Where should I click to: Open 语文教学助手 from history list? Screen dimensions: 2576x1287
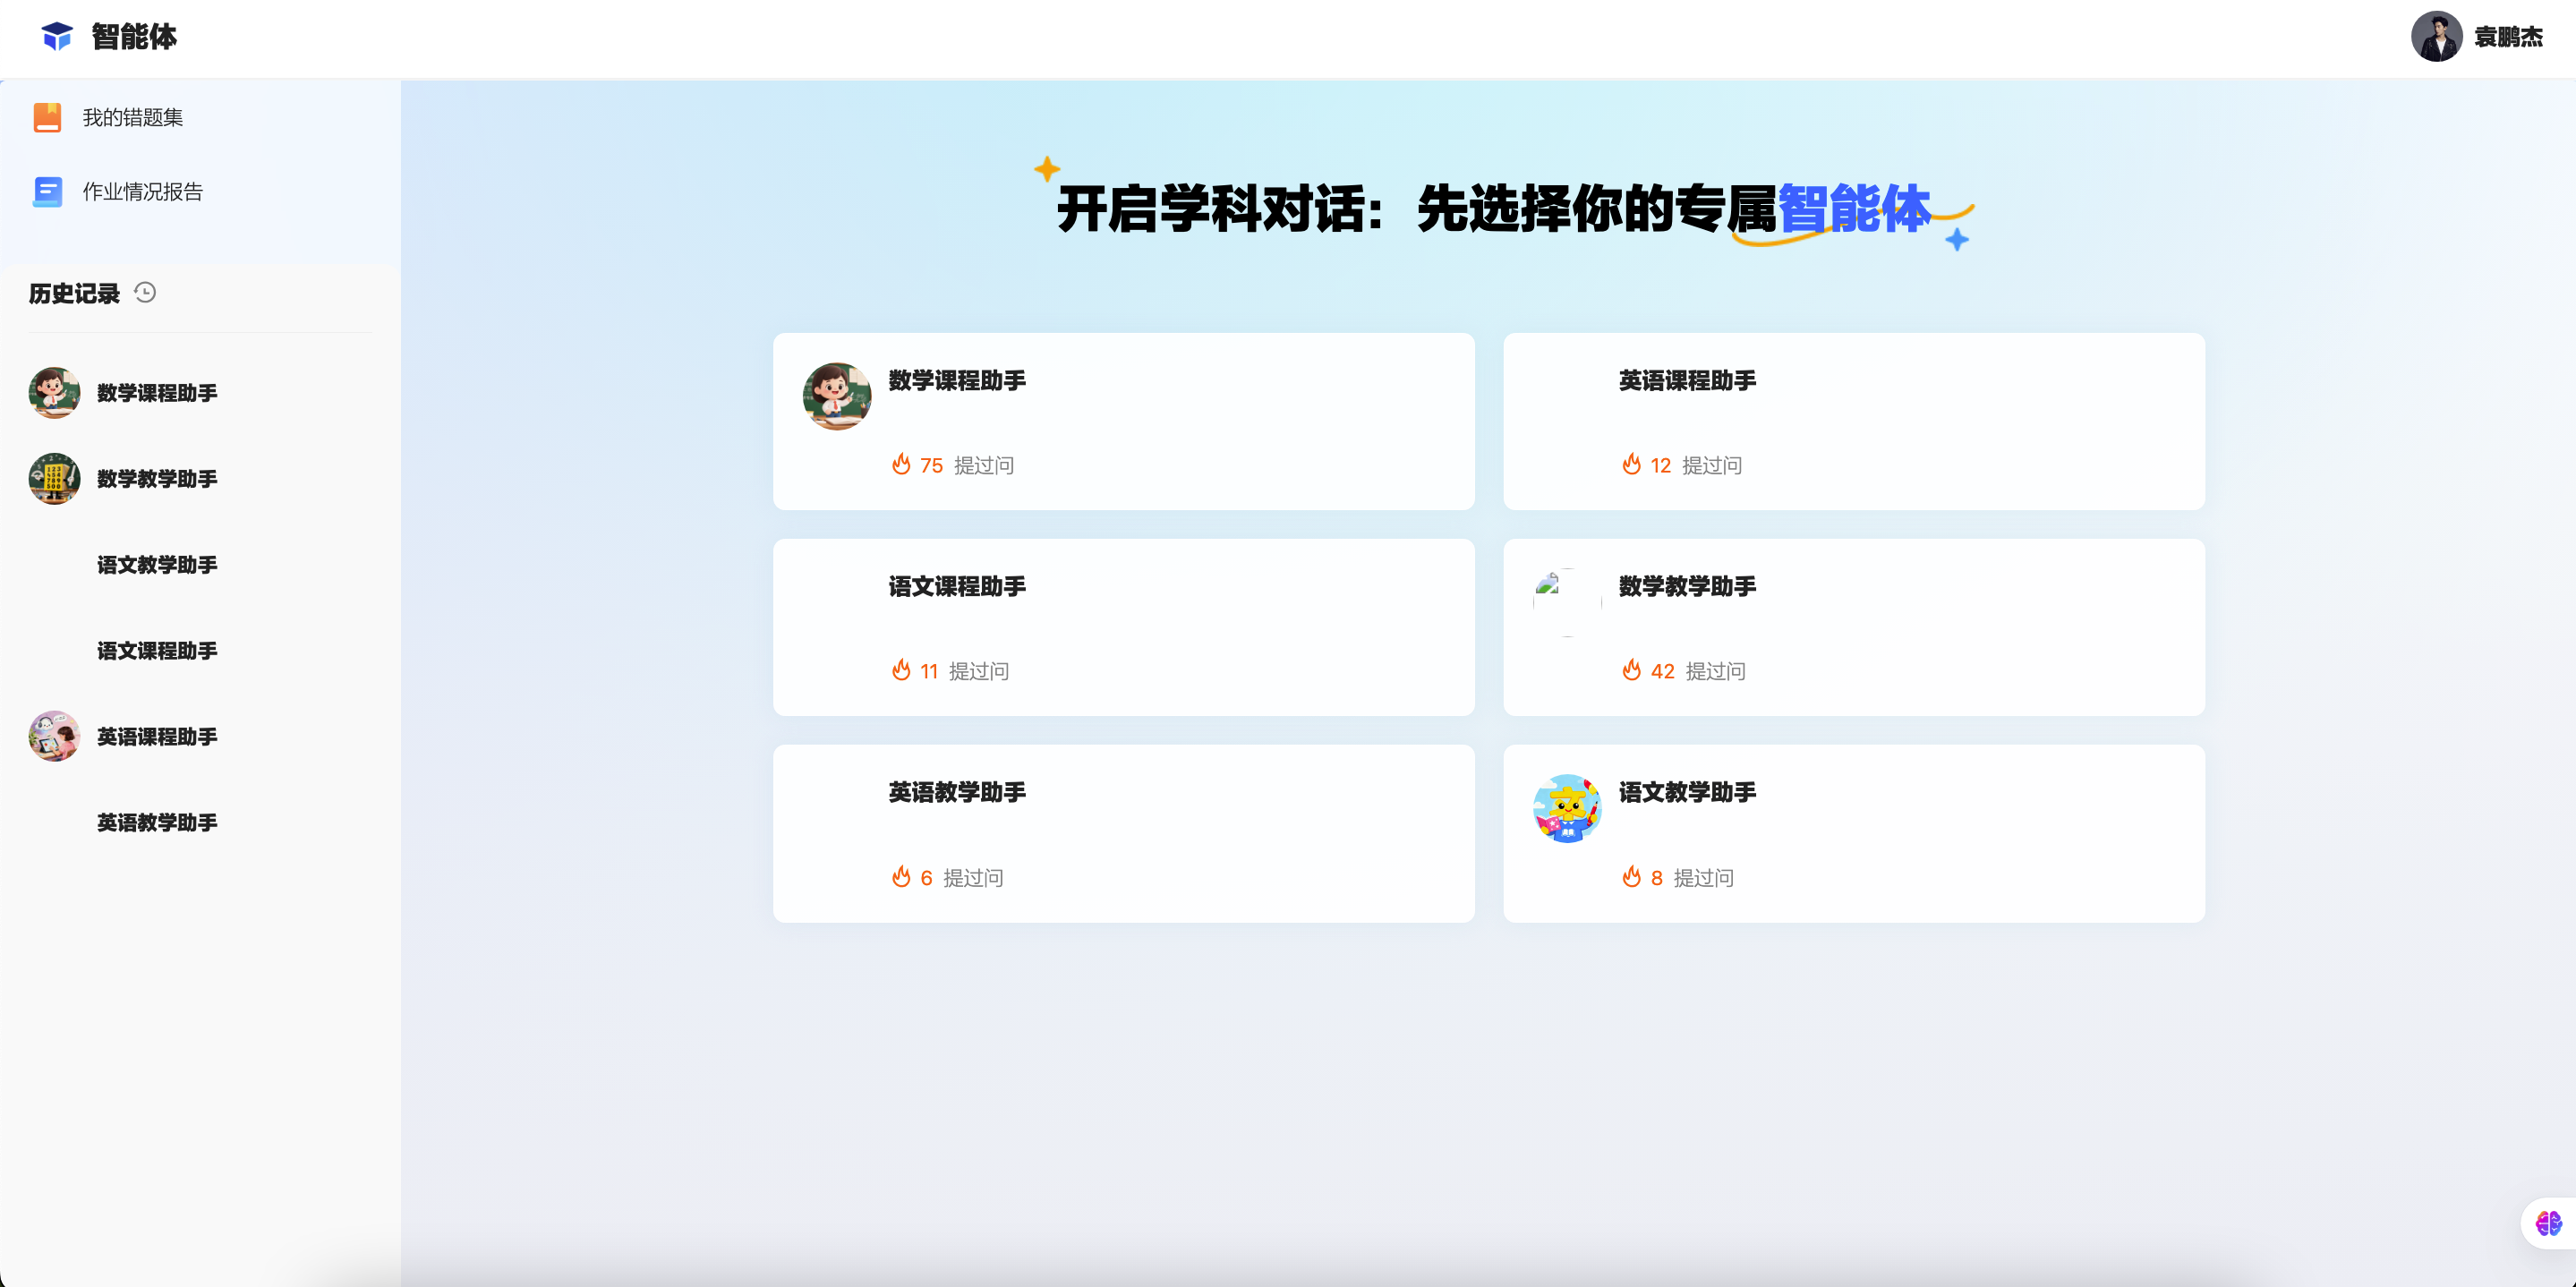[157, 564]
